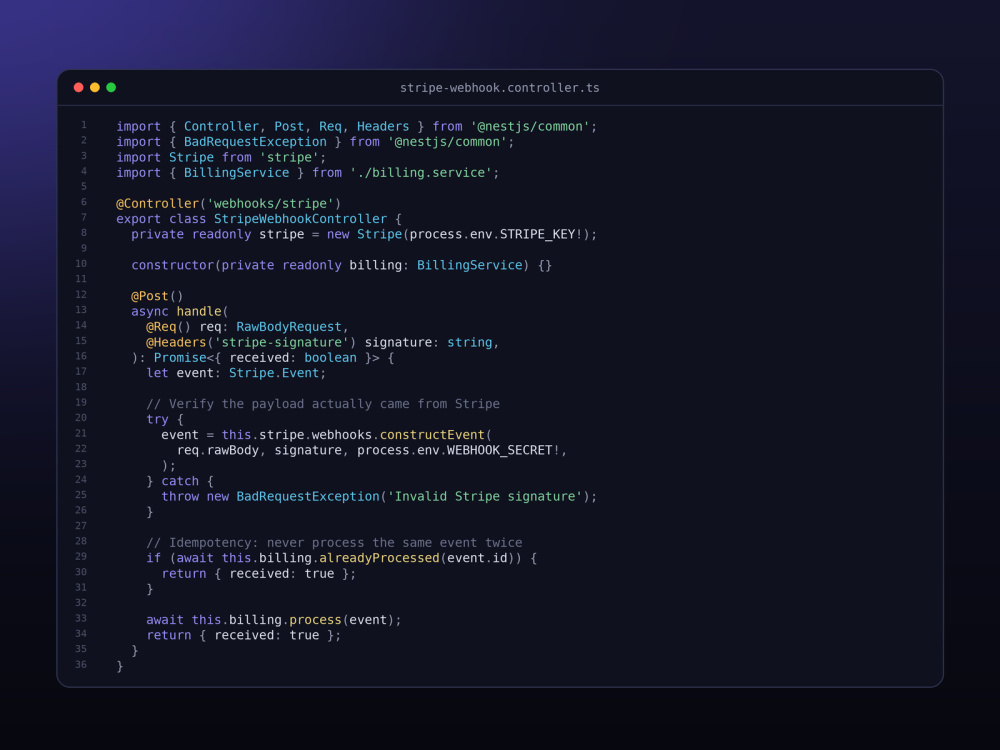Click the @Post decorator
Screen dimensions: 1000x750
(x=150, y=296)
